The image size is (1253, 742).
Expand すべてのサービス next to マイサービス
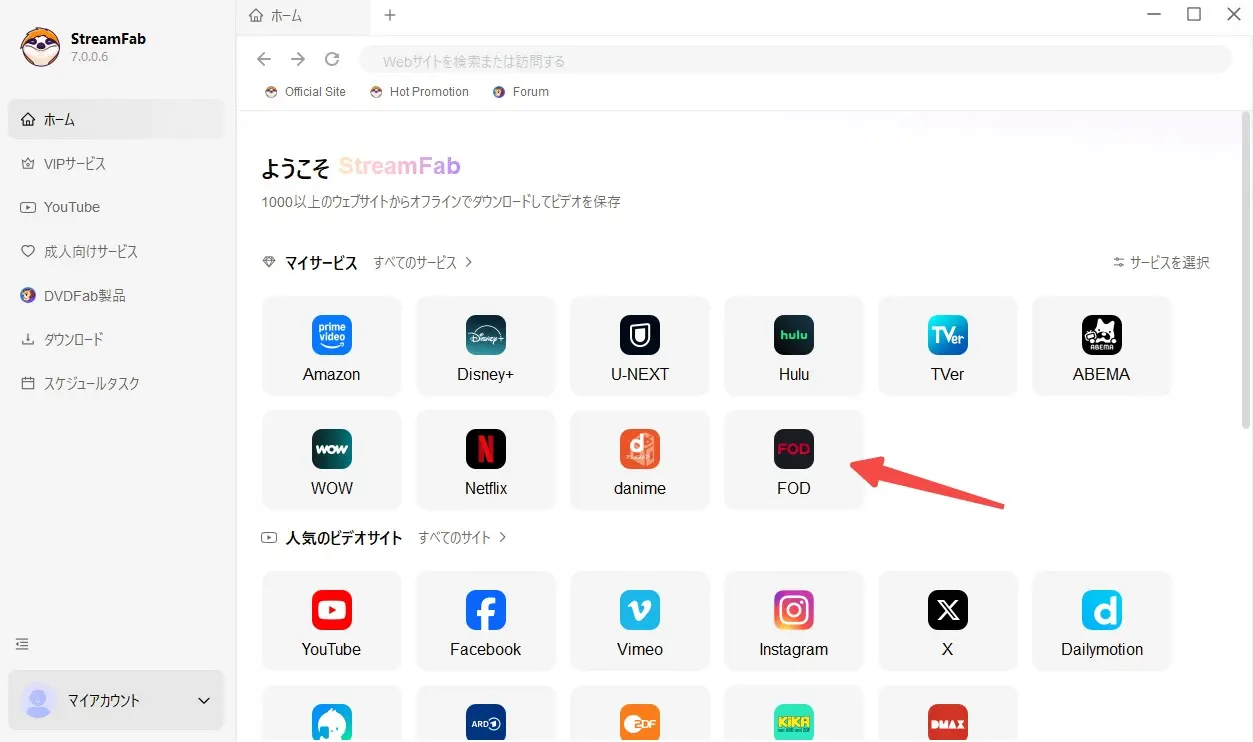point(423,262)
